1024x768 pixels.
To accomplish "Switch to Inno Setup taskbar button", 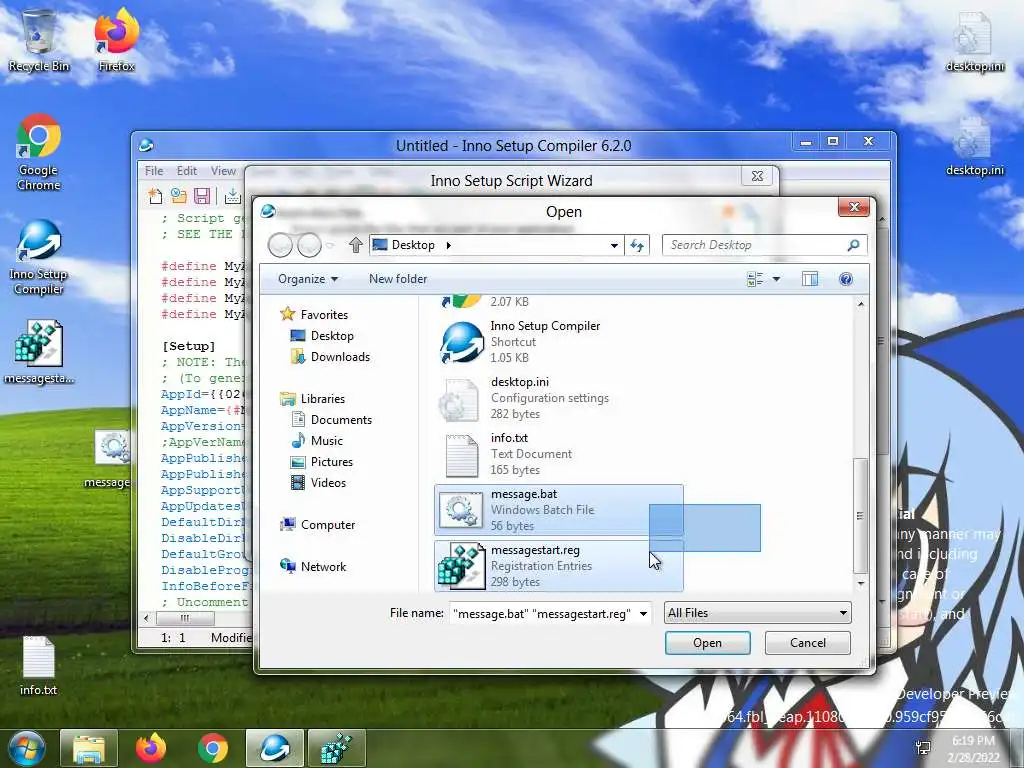I will click(275, 748).
